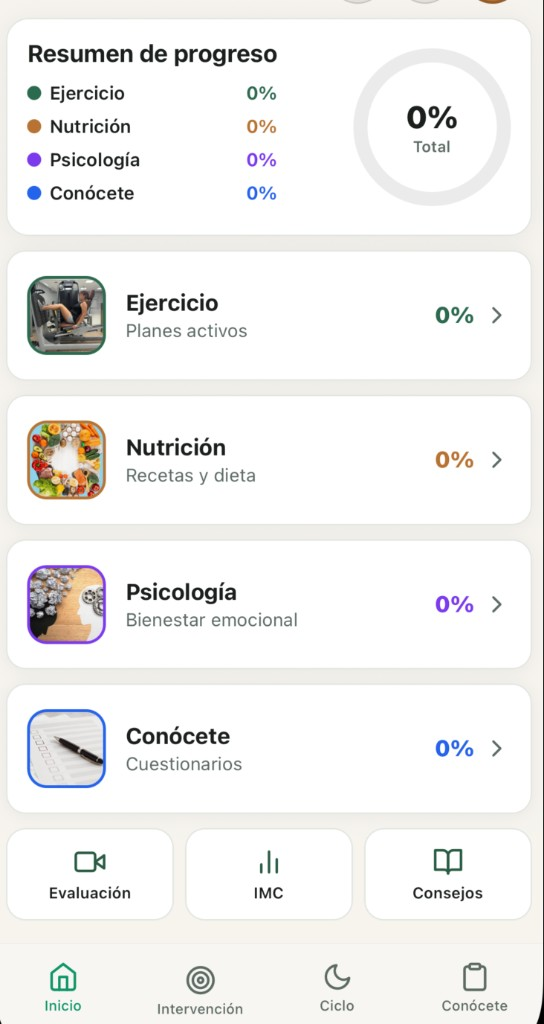Tap the Nutrición food wreath thumbnail
The height and width of the screenshot is (1024, 544).
[x=67, y=460]
